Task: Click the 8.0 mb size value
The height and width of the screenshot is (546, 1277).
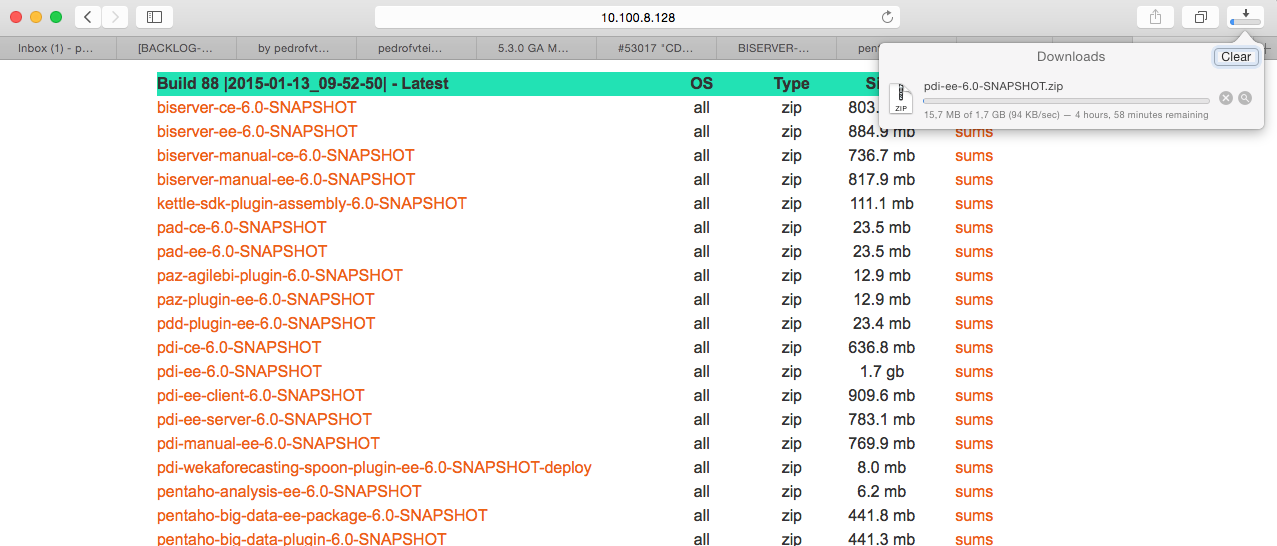Action: [882, 467]
